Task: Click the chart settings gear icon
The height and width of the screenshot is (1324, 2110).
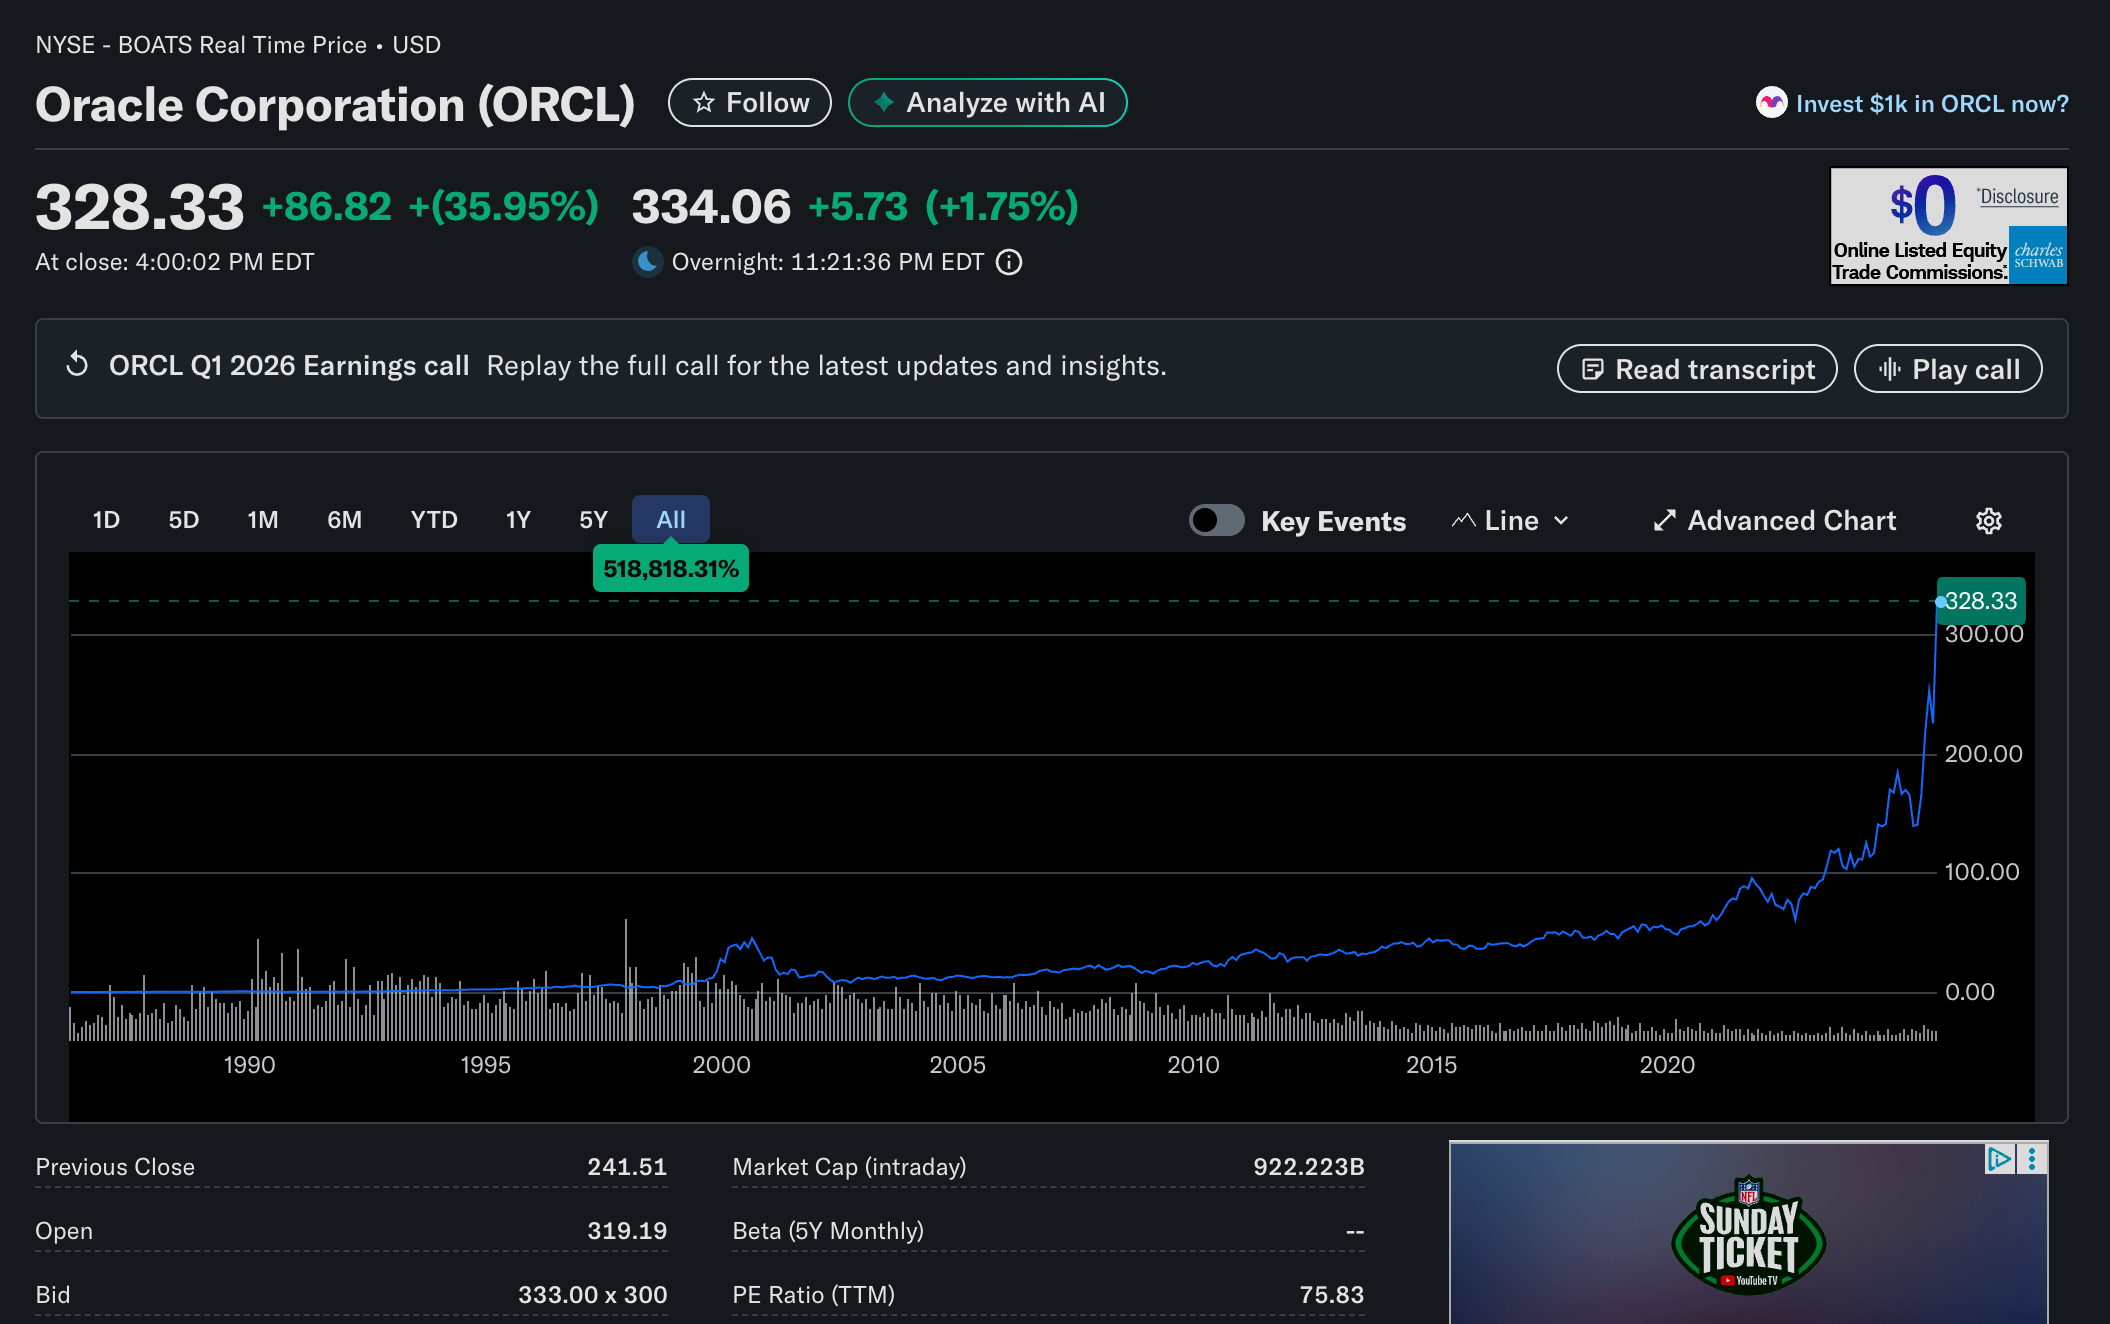Action: [1988, 521]
